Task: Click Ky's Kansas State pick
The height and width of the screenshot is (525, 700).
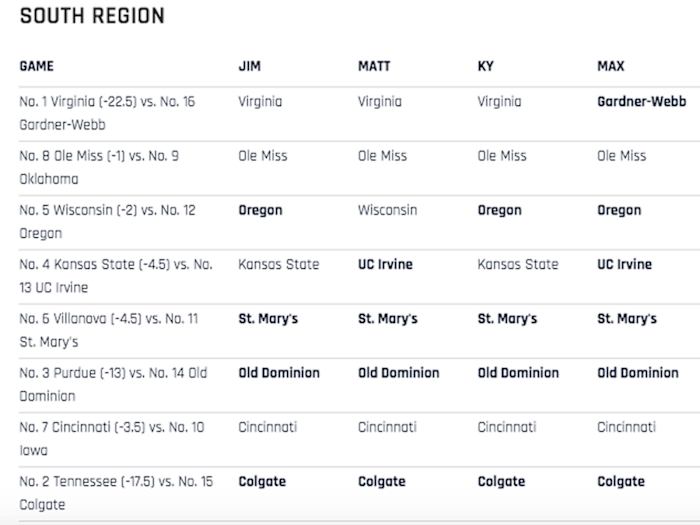Action: [x=517, y=265]
